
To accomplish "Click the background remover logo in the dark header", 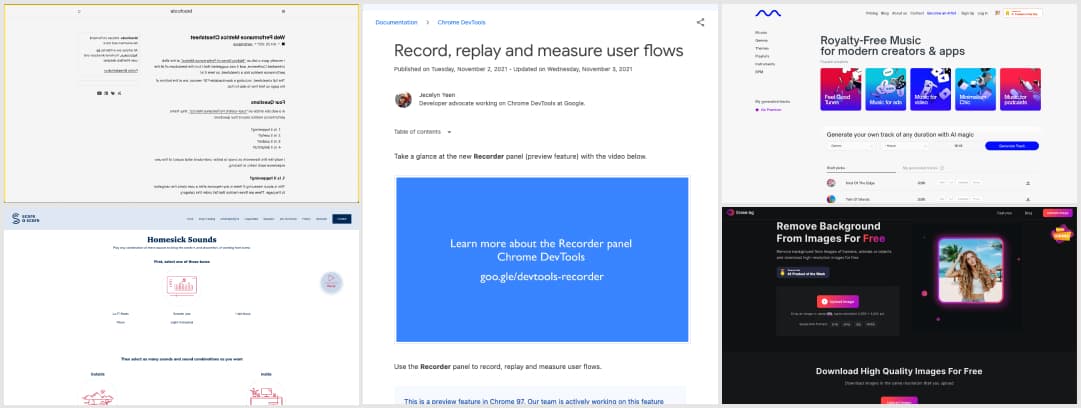I will point(740,213).
